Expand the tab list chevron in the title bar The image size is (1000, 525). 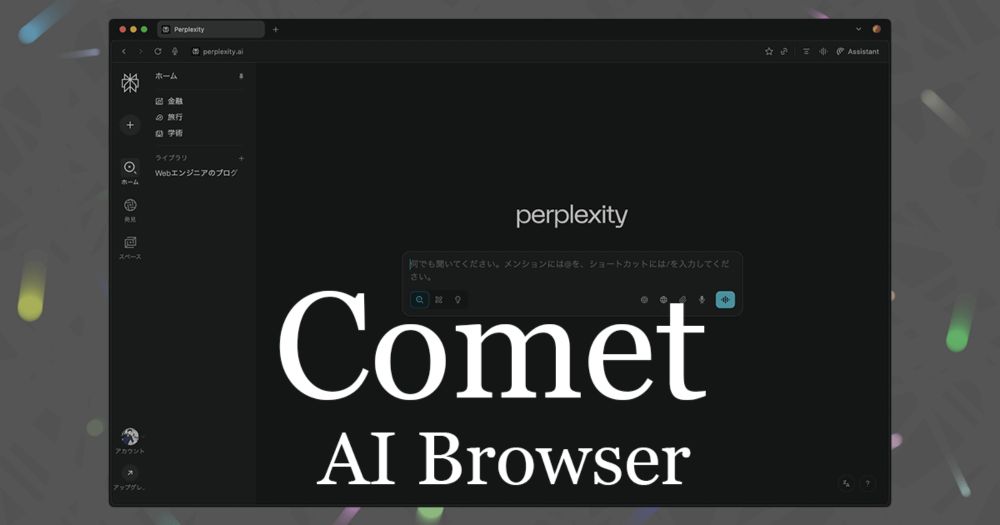pyautogui.click(x=858, y=29)
